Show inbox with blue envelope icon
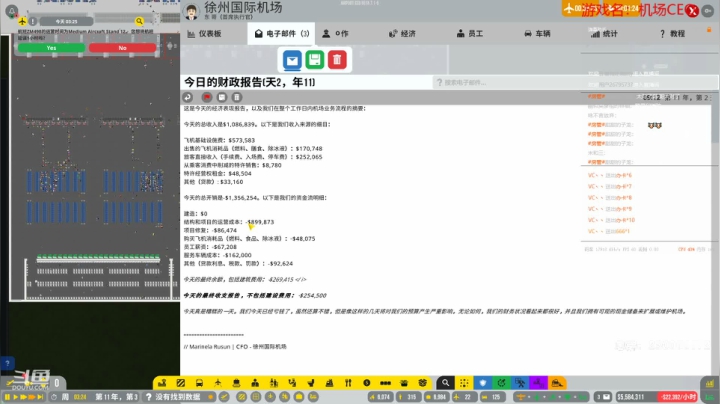This screenshot has height=404, width=720. point(292,60)
